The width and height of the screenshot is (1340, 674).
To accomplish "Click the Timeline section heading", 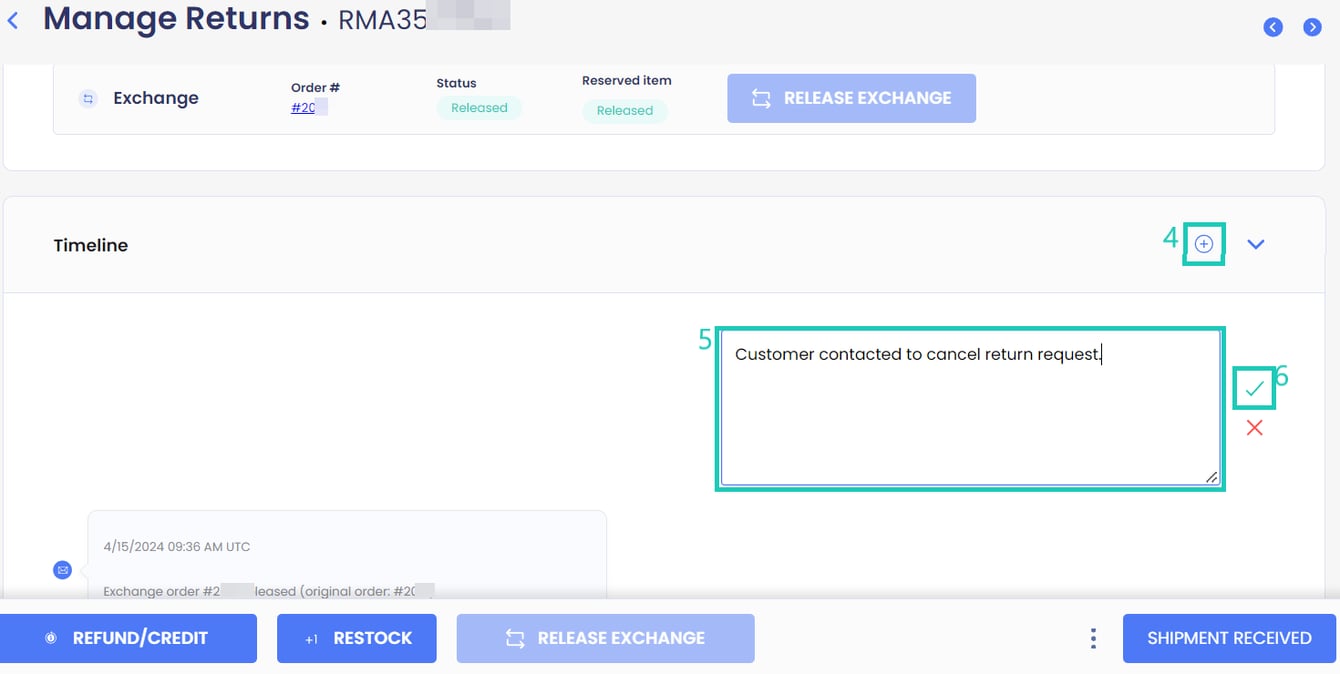I will click(91, 245).
